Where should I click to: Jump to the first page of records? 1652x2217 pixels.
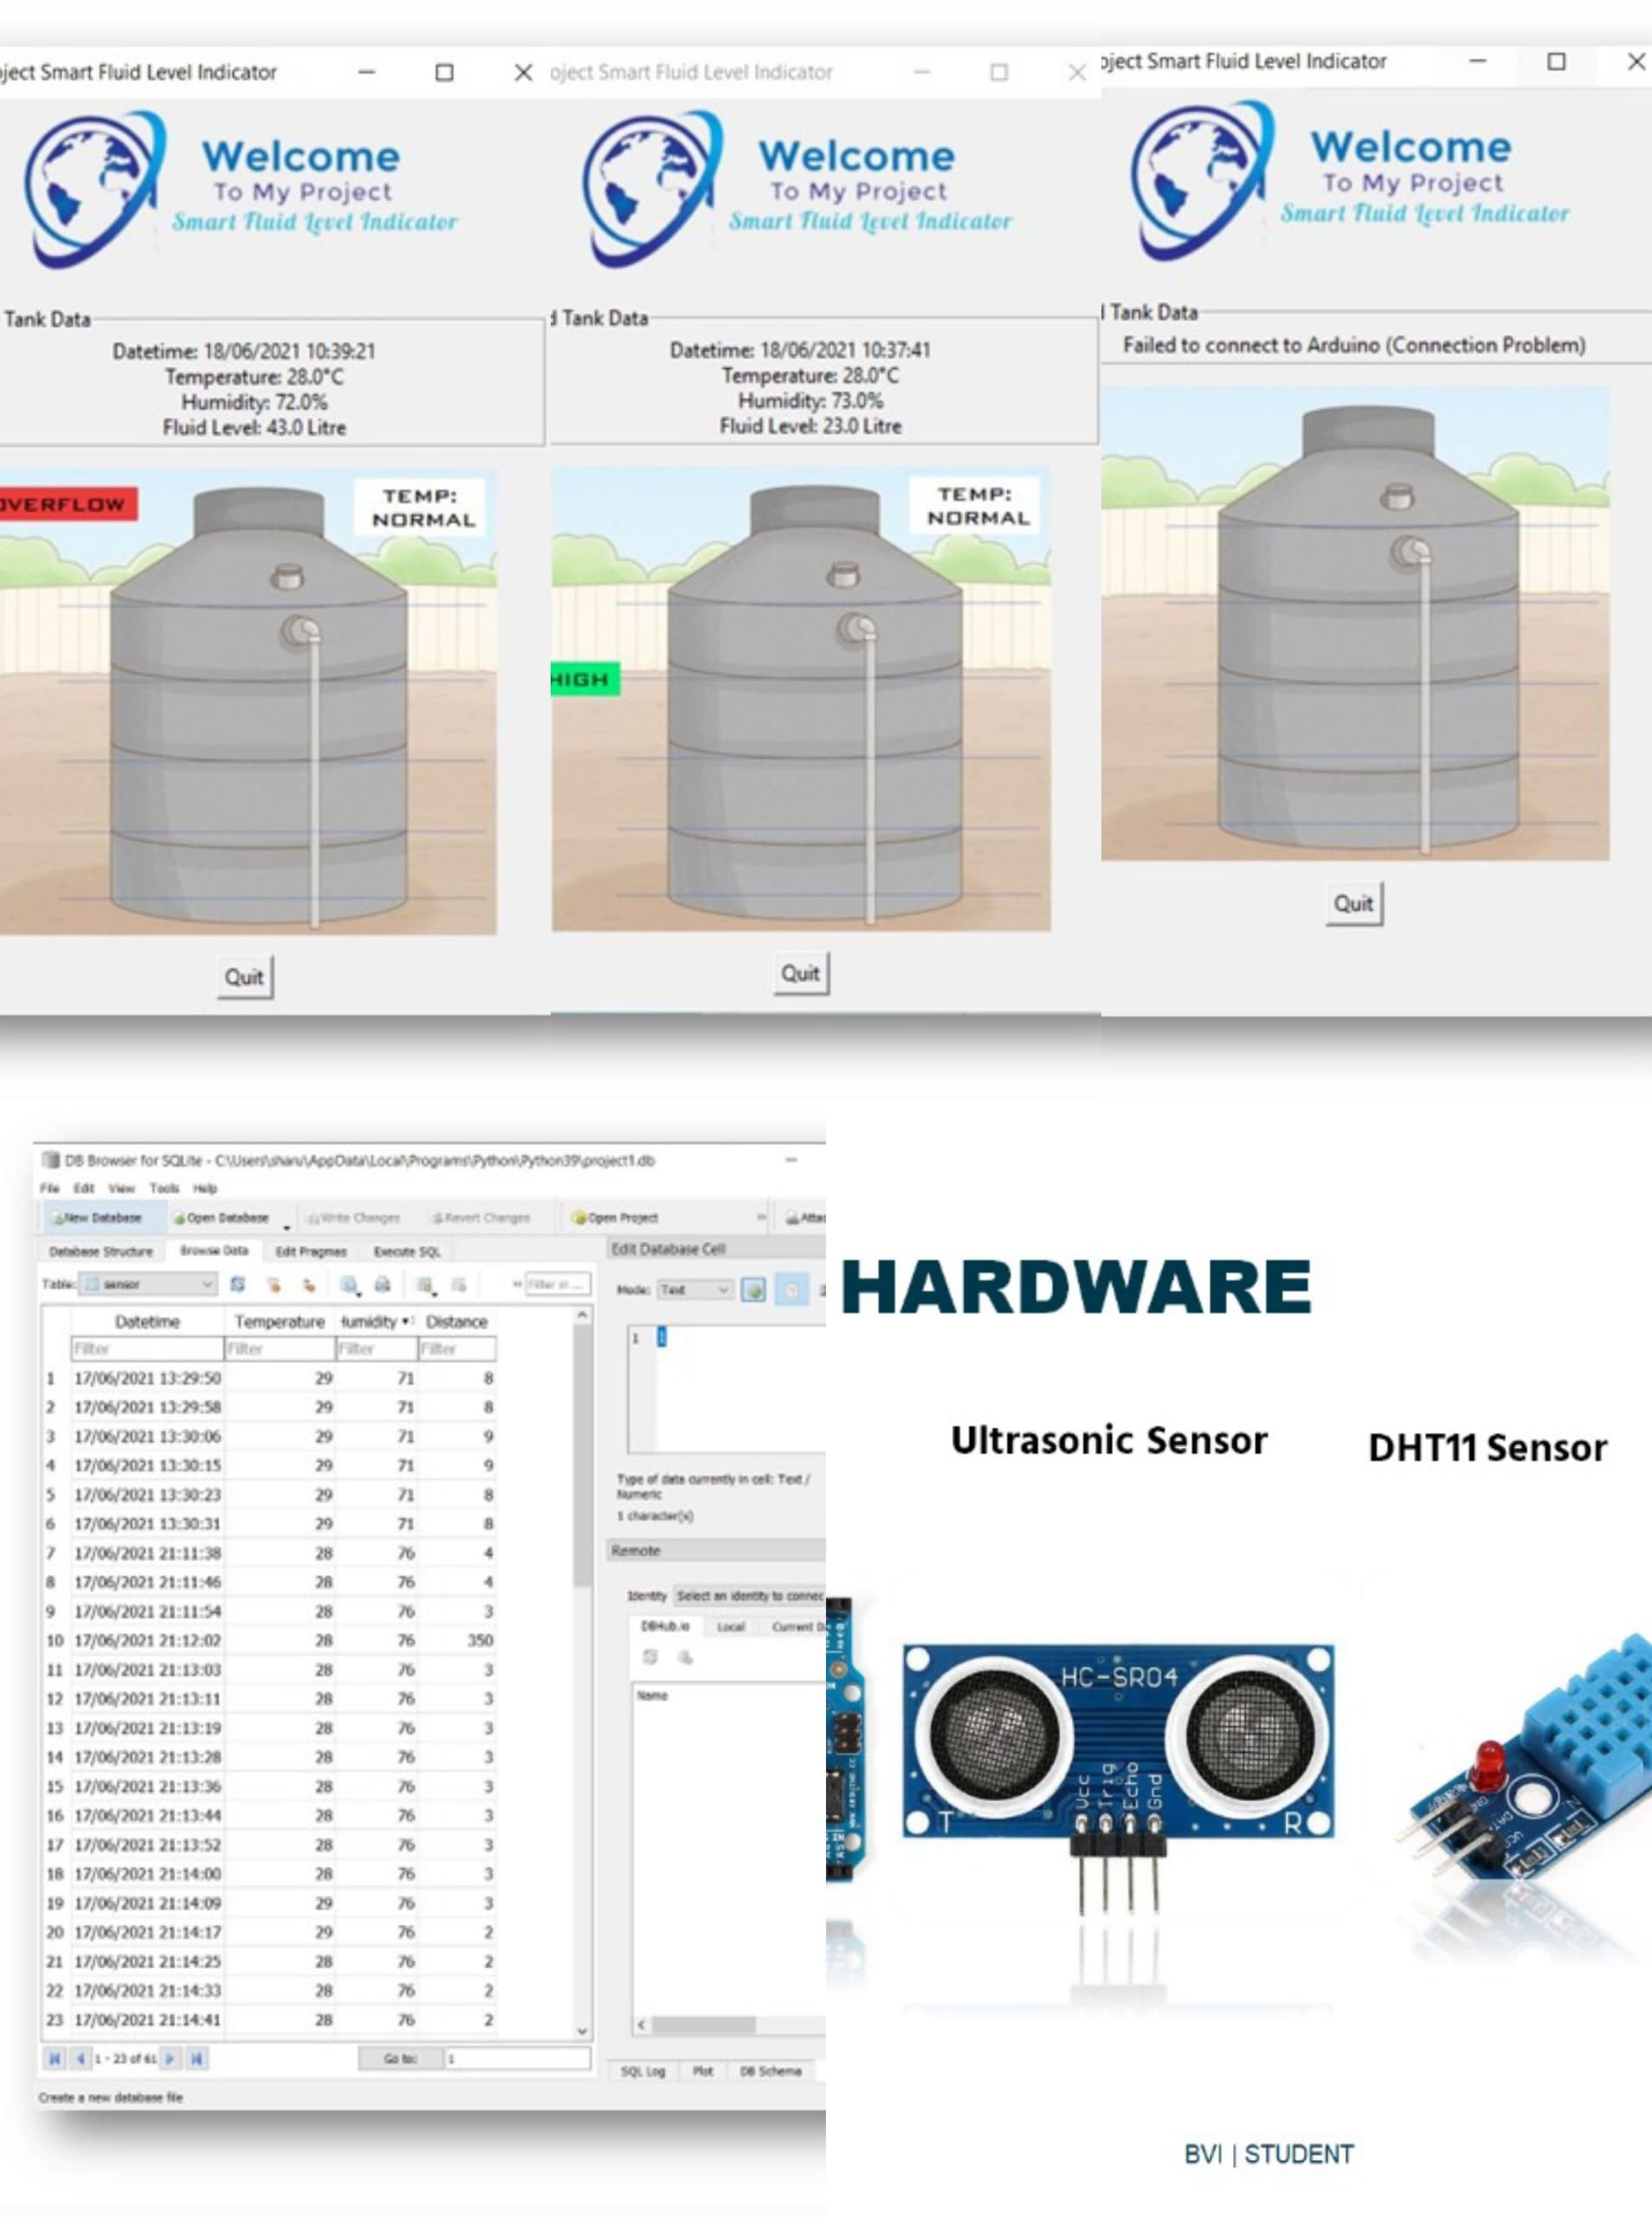coord(55,2058)
